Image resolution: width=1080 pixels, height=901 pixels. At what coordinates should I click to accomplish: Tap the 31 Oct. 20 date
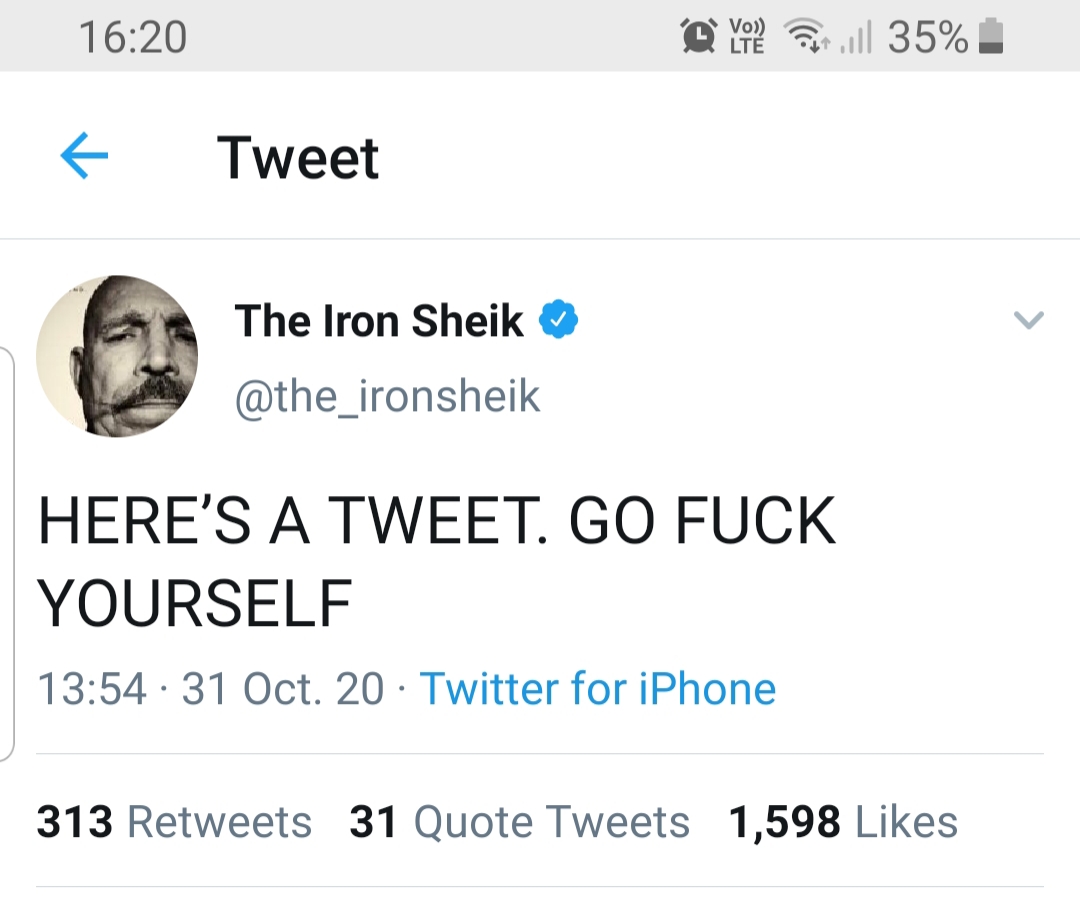(283, 689)
